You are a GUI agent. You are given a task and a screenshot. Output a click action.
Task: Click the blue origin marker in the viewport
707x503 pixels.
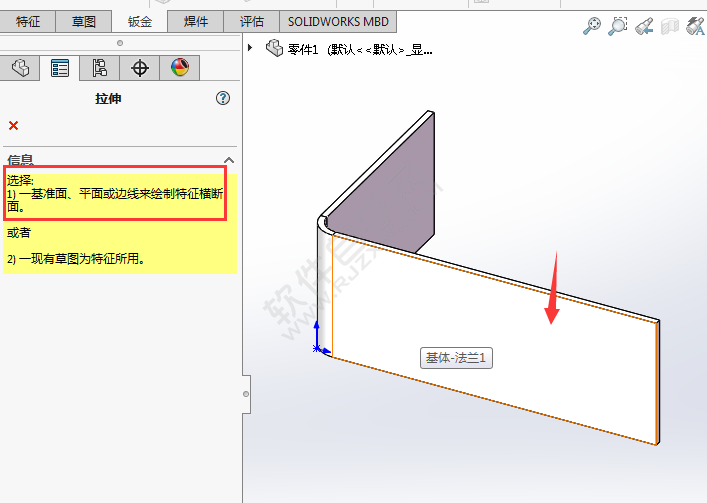pos(317,348)
